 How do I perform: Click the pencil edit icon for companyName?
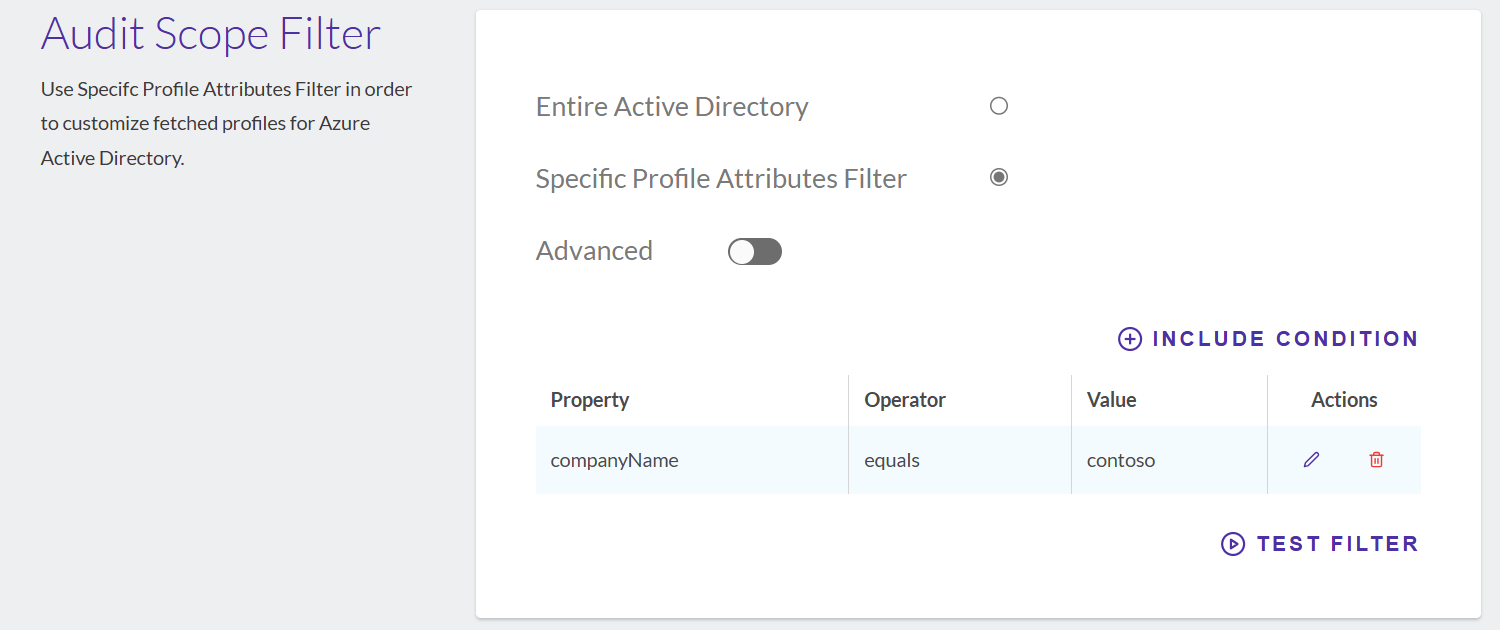coord(1311,460)
